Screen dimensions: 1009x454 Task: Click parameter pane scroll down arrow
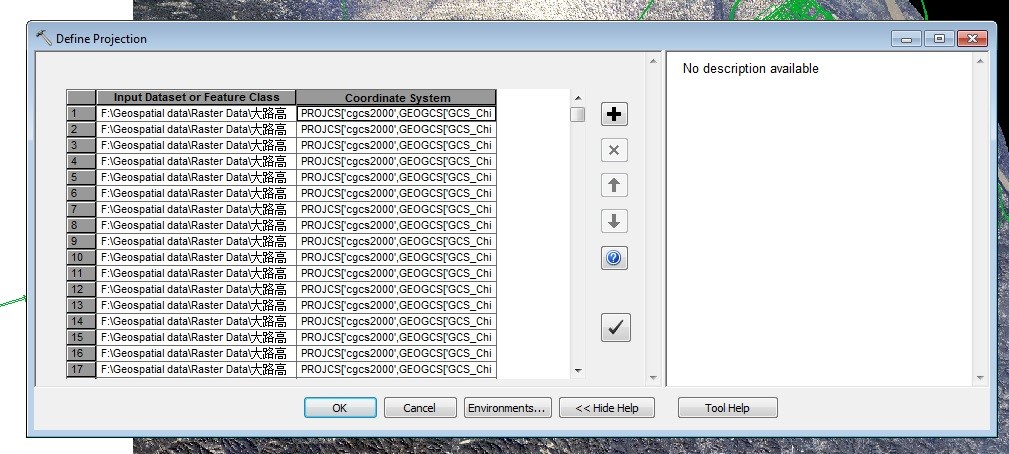(653, 378)
